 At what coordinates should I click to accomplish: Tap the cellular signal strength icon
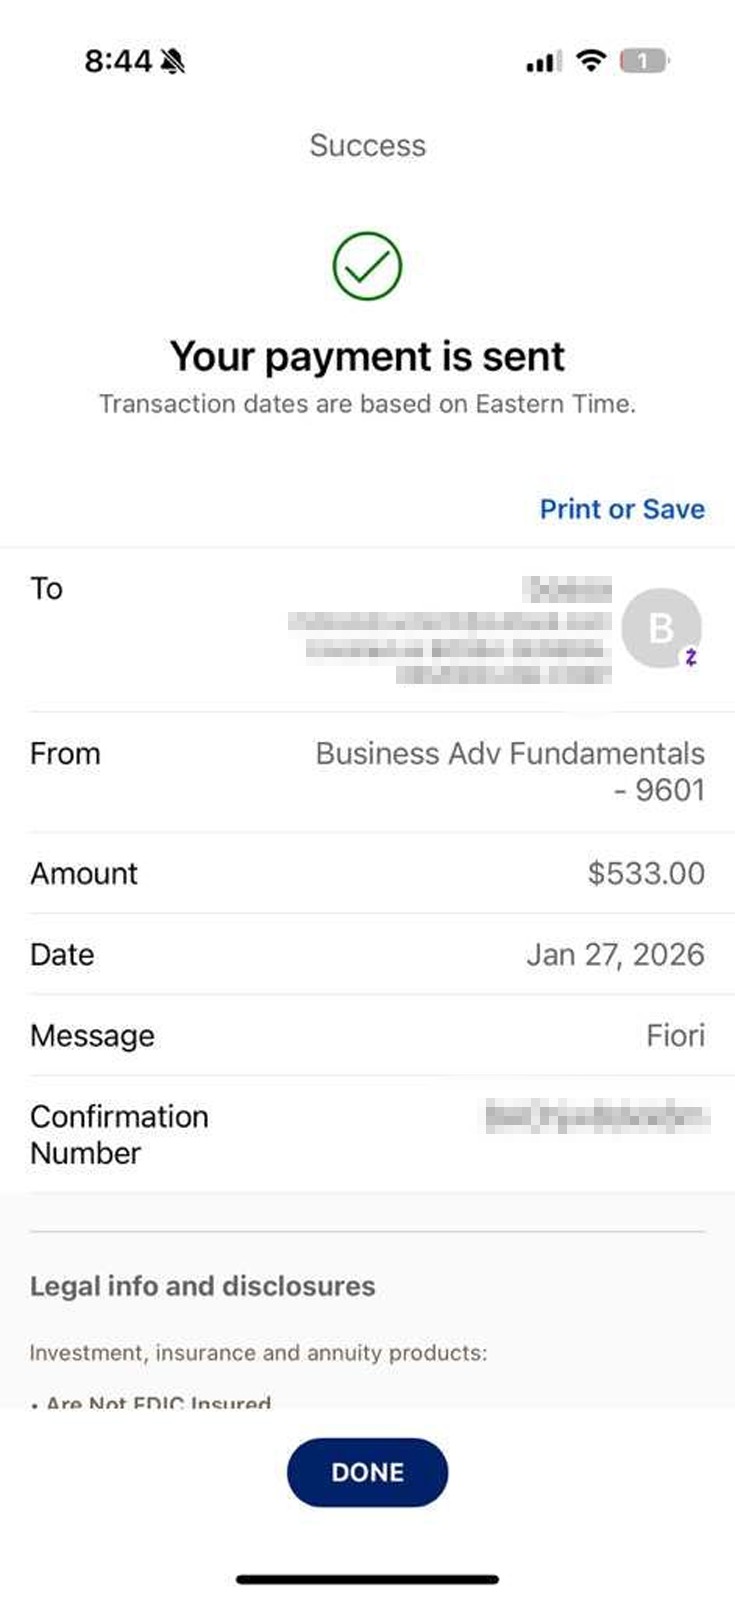[x=543, y=62]
